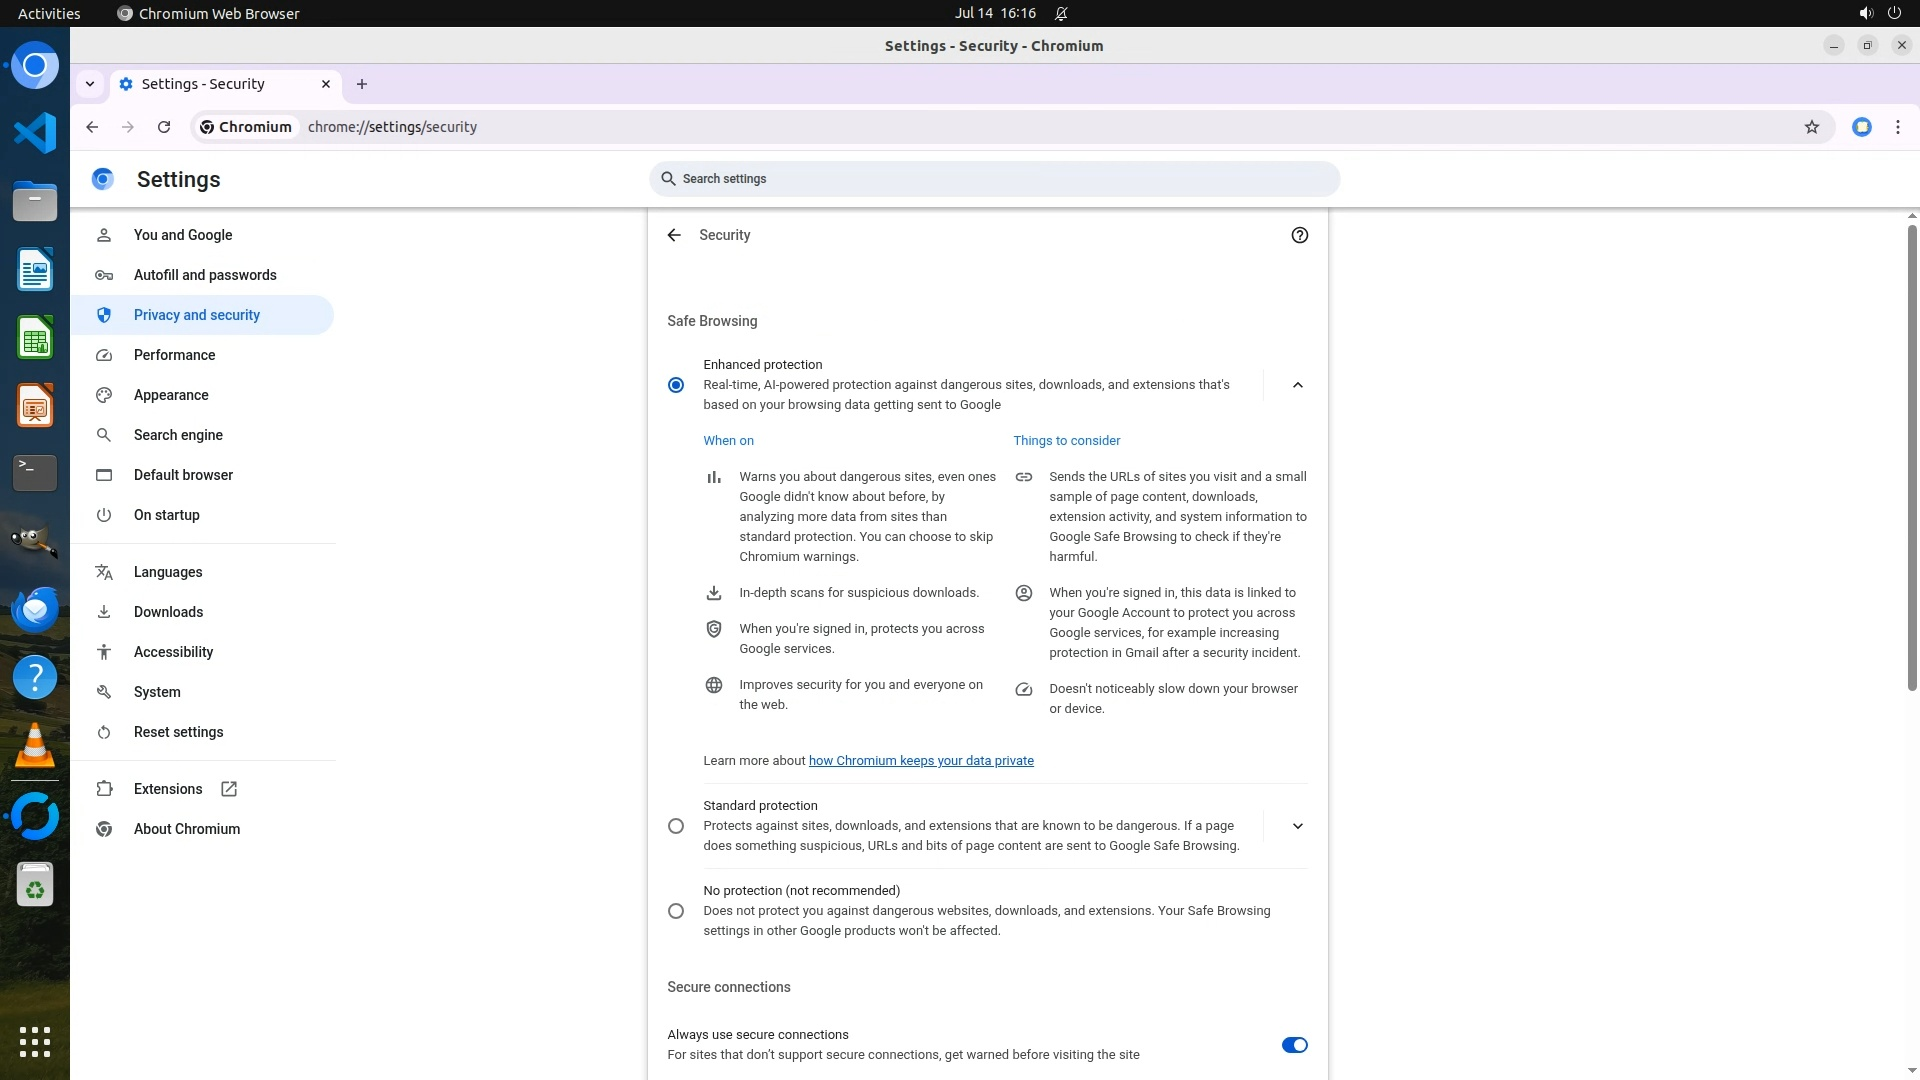Click the page's vertical scrollbar thumb
This screenshot has height=1080, width=1920.
coord(1911,456)
